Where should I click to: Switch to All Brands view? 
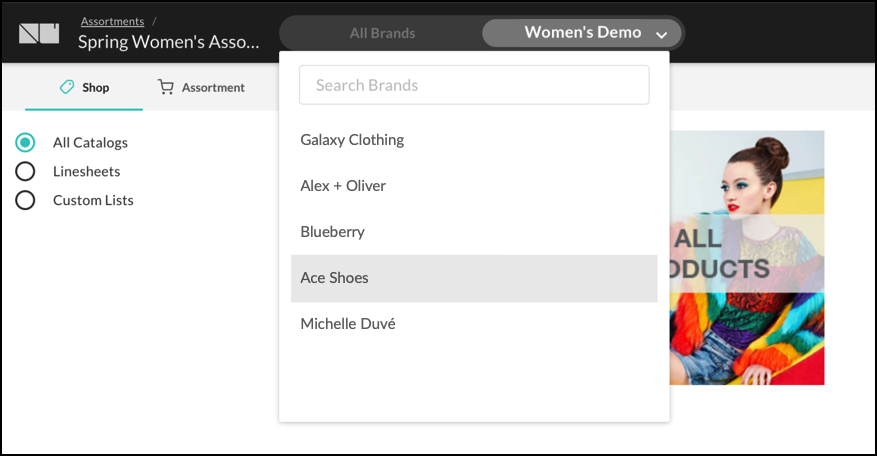click(383, 33)
